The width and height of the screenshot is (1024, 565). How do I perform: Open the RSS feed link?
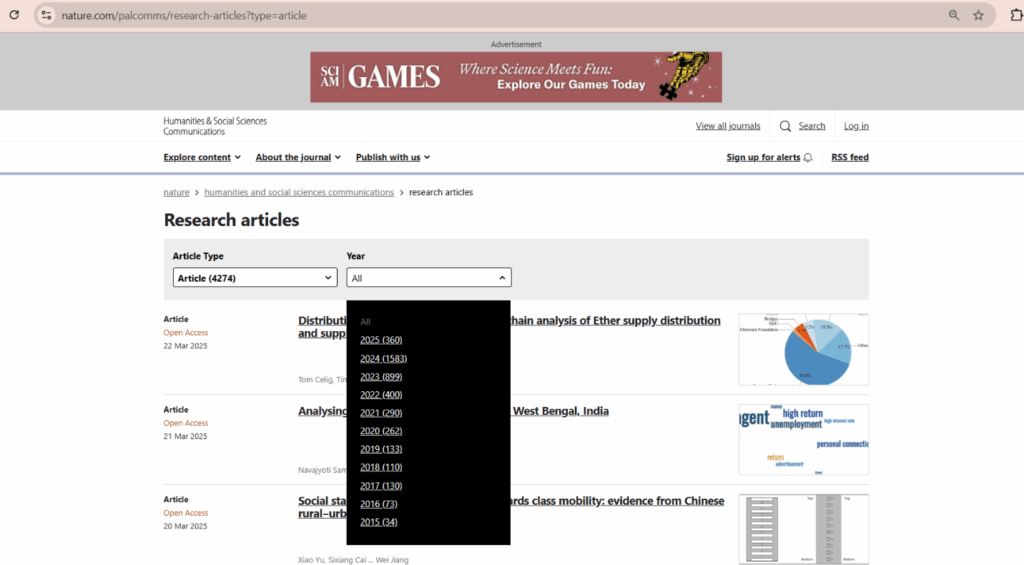(849, 158)
